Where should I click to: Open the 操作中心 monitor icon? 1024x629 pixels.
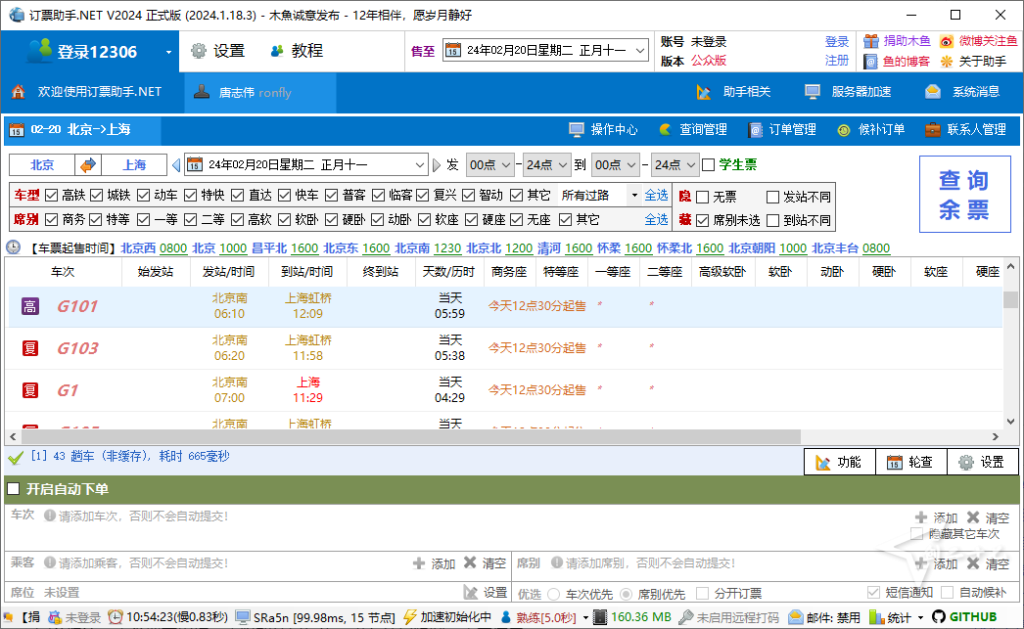[x=574, y=129]
